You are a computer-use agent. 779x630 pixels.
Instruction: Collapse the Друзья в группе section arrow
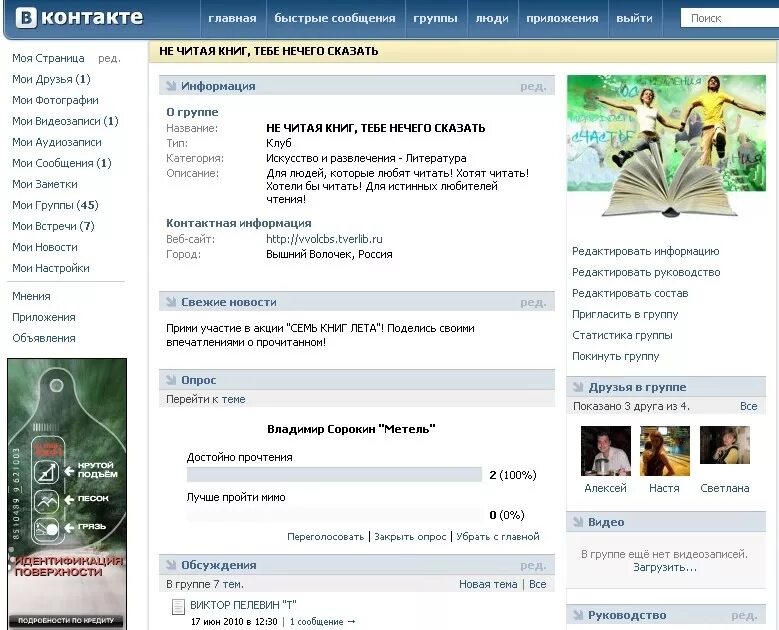[578, 387]
